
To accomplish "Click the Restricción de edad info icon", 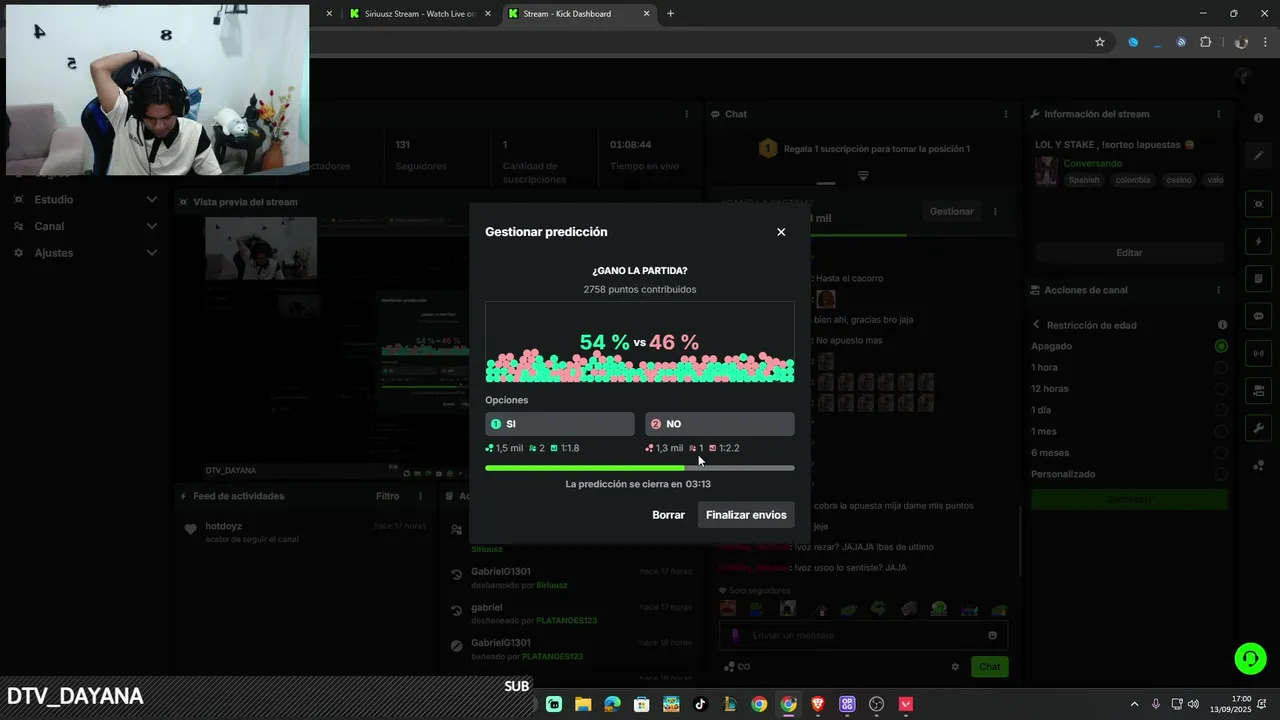I will tap(1222, 325).
